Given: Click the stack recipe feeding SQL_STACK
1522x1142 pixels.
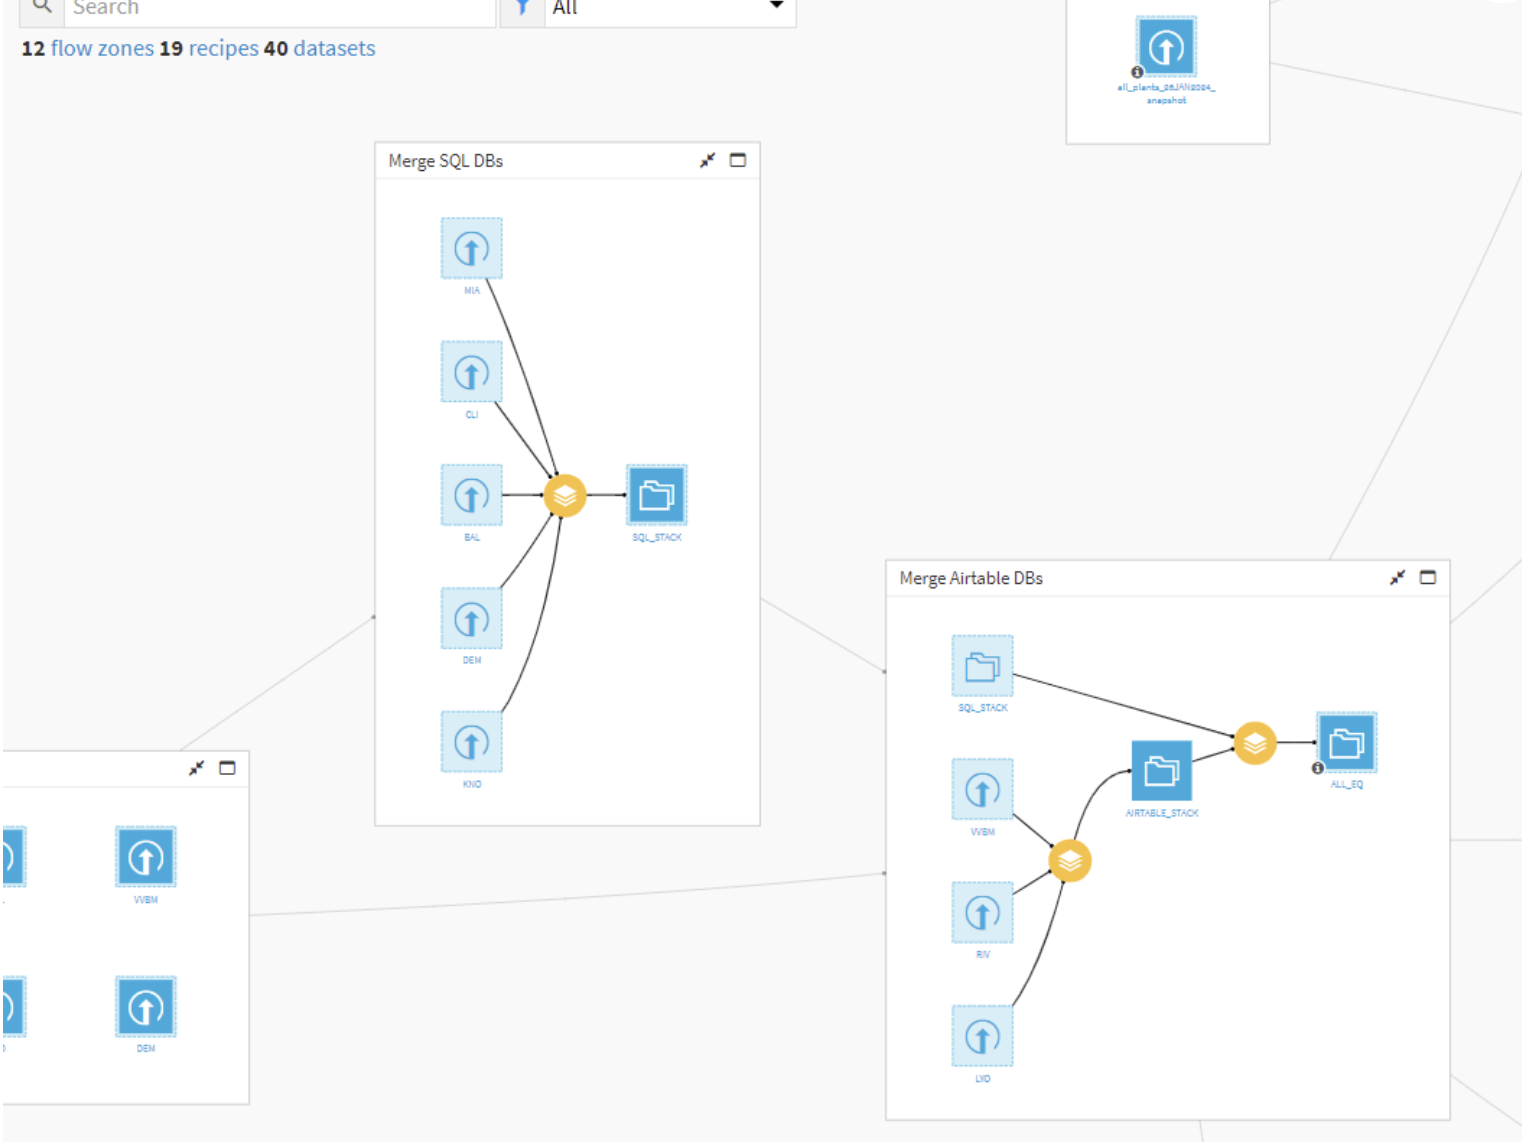Looking at the screenshot, I should (x=565, y=495).
